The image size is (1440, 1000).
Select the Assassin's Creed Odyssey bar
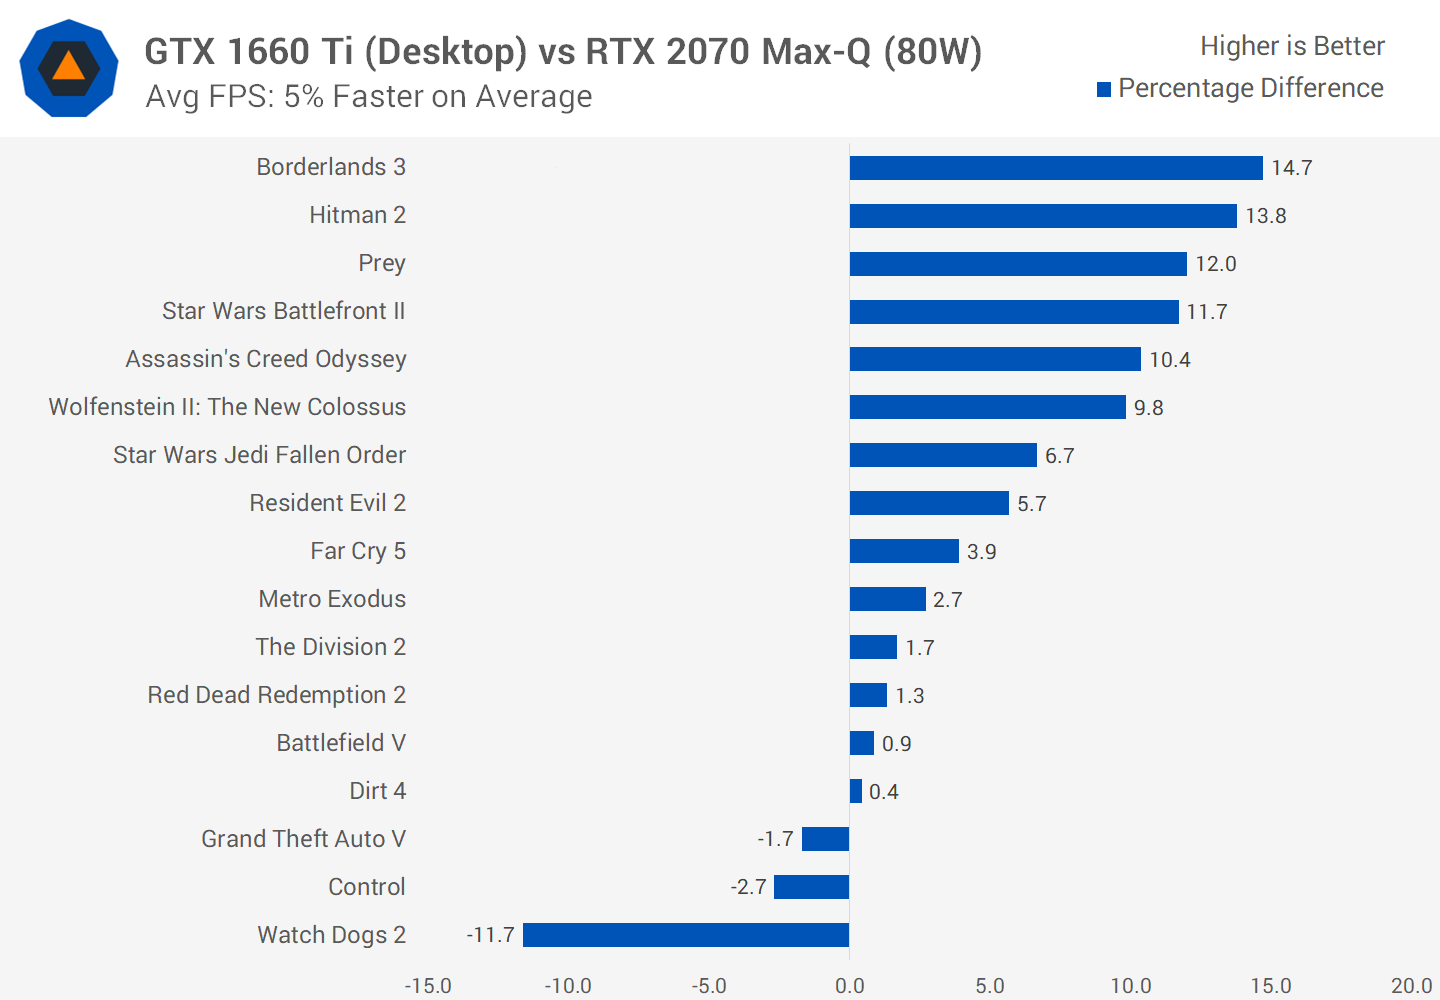point(994,359)
